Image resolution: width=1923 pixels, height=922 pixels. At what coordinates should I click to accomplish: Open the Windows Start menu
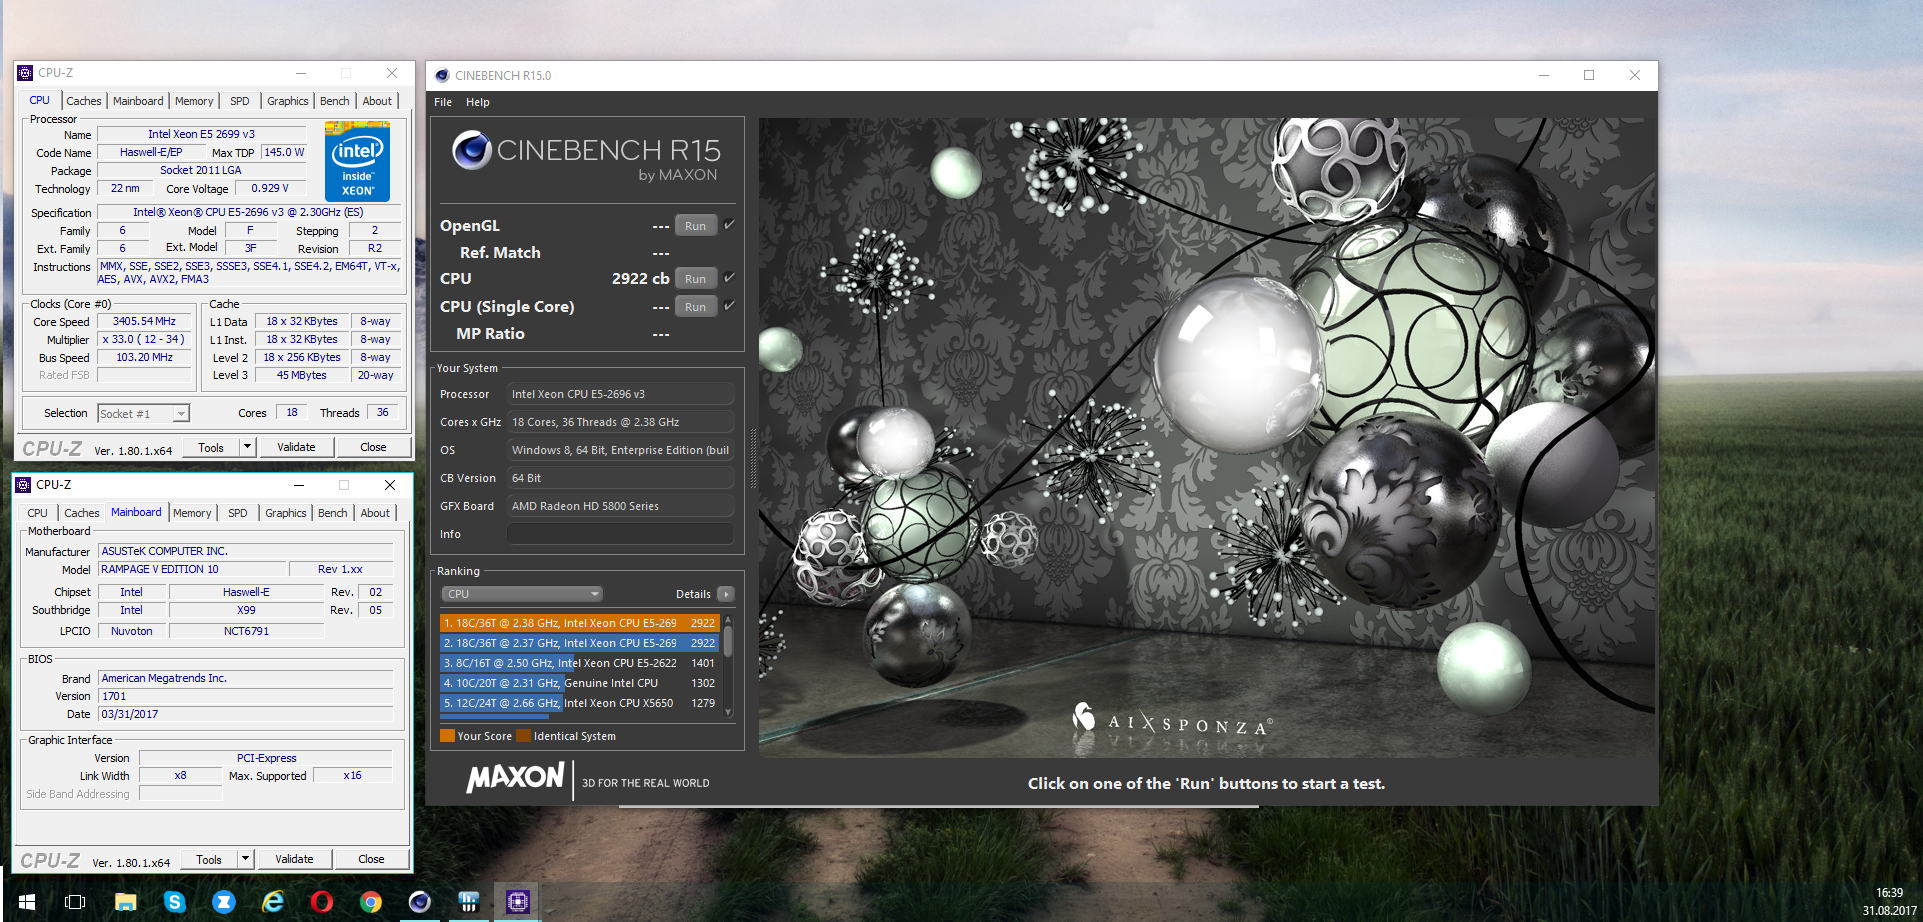click(27, 902)
